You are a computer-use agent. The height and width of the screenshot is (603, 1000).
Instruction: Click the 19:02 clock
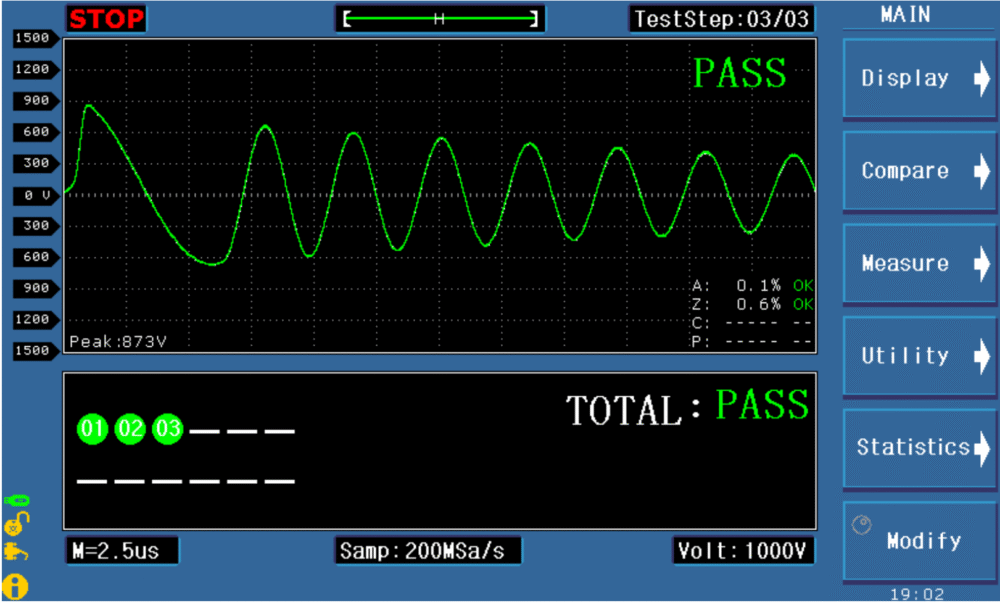click(x=917, y=594)
